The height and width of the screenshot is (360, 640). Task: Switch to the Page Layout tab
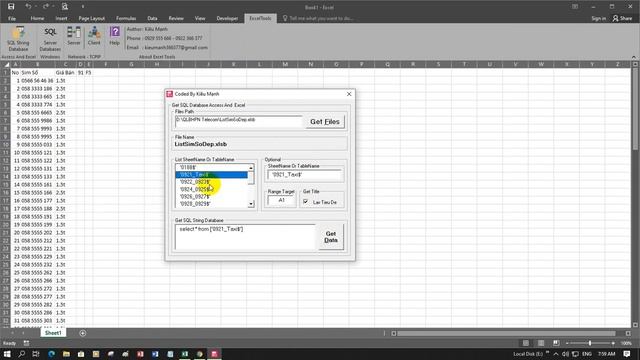click(91, 18)
